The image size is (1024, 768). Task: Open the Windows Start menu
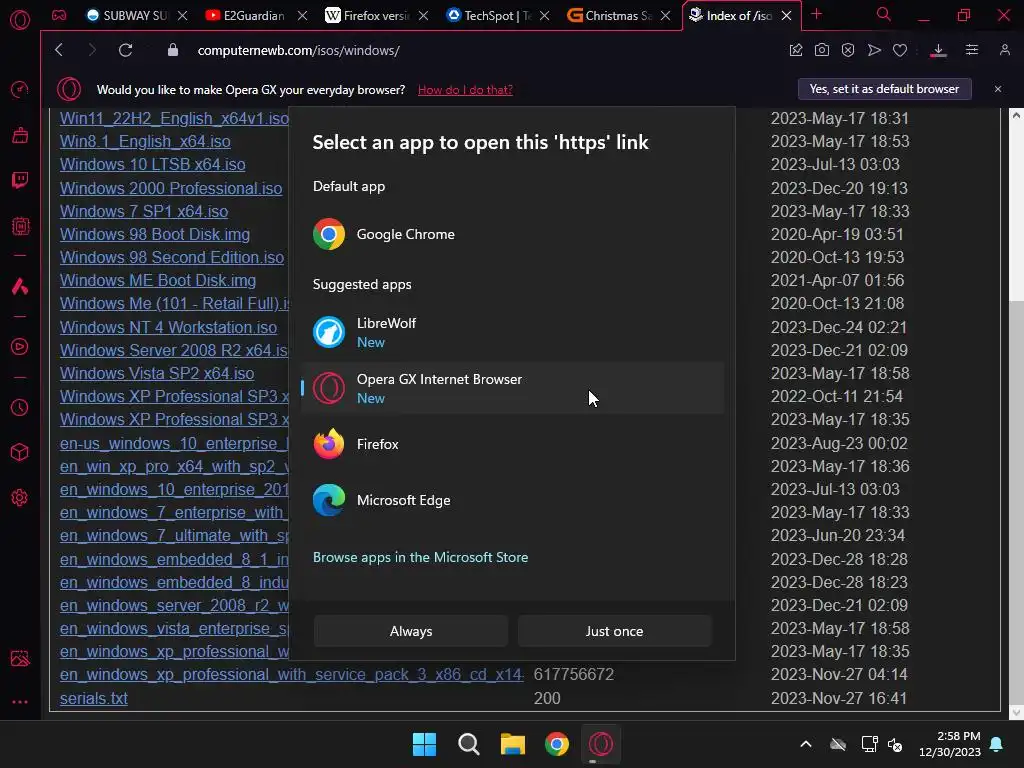424,744
